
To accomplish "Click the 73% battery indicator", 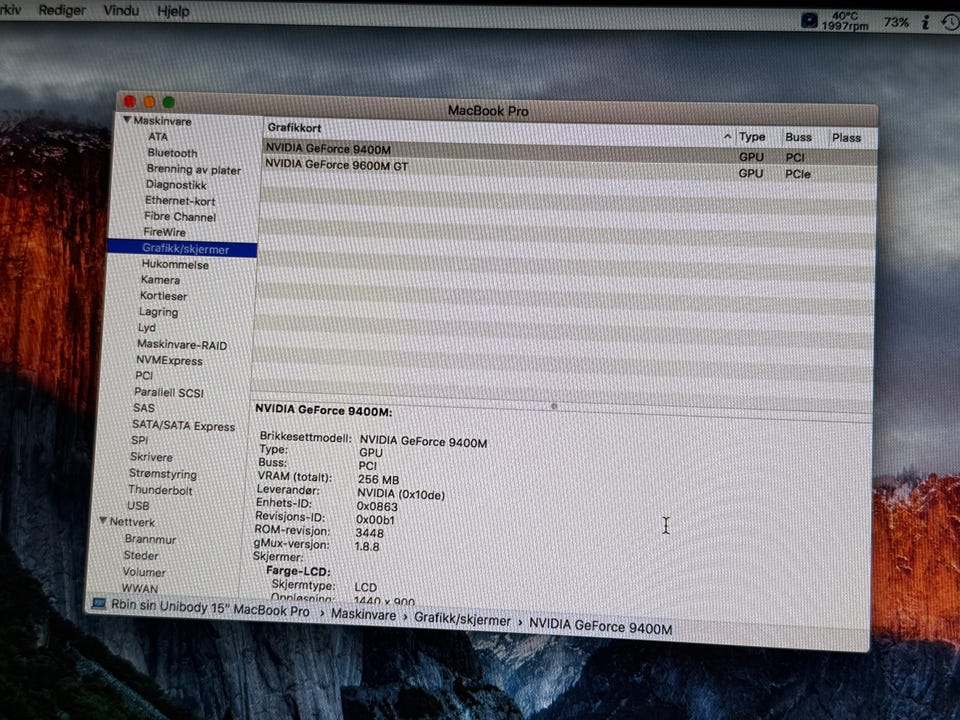I will coord(896,23).
